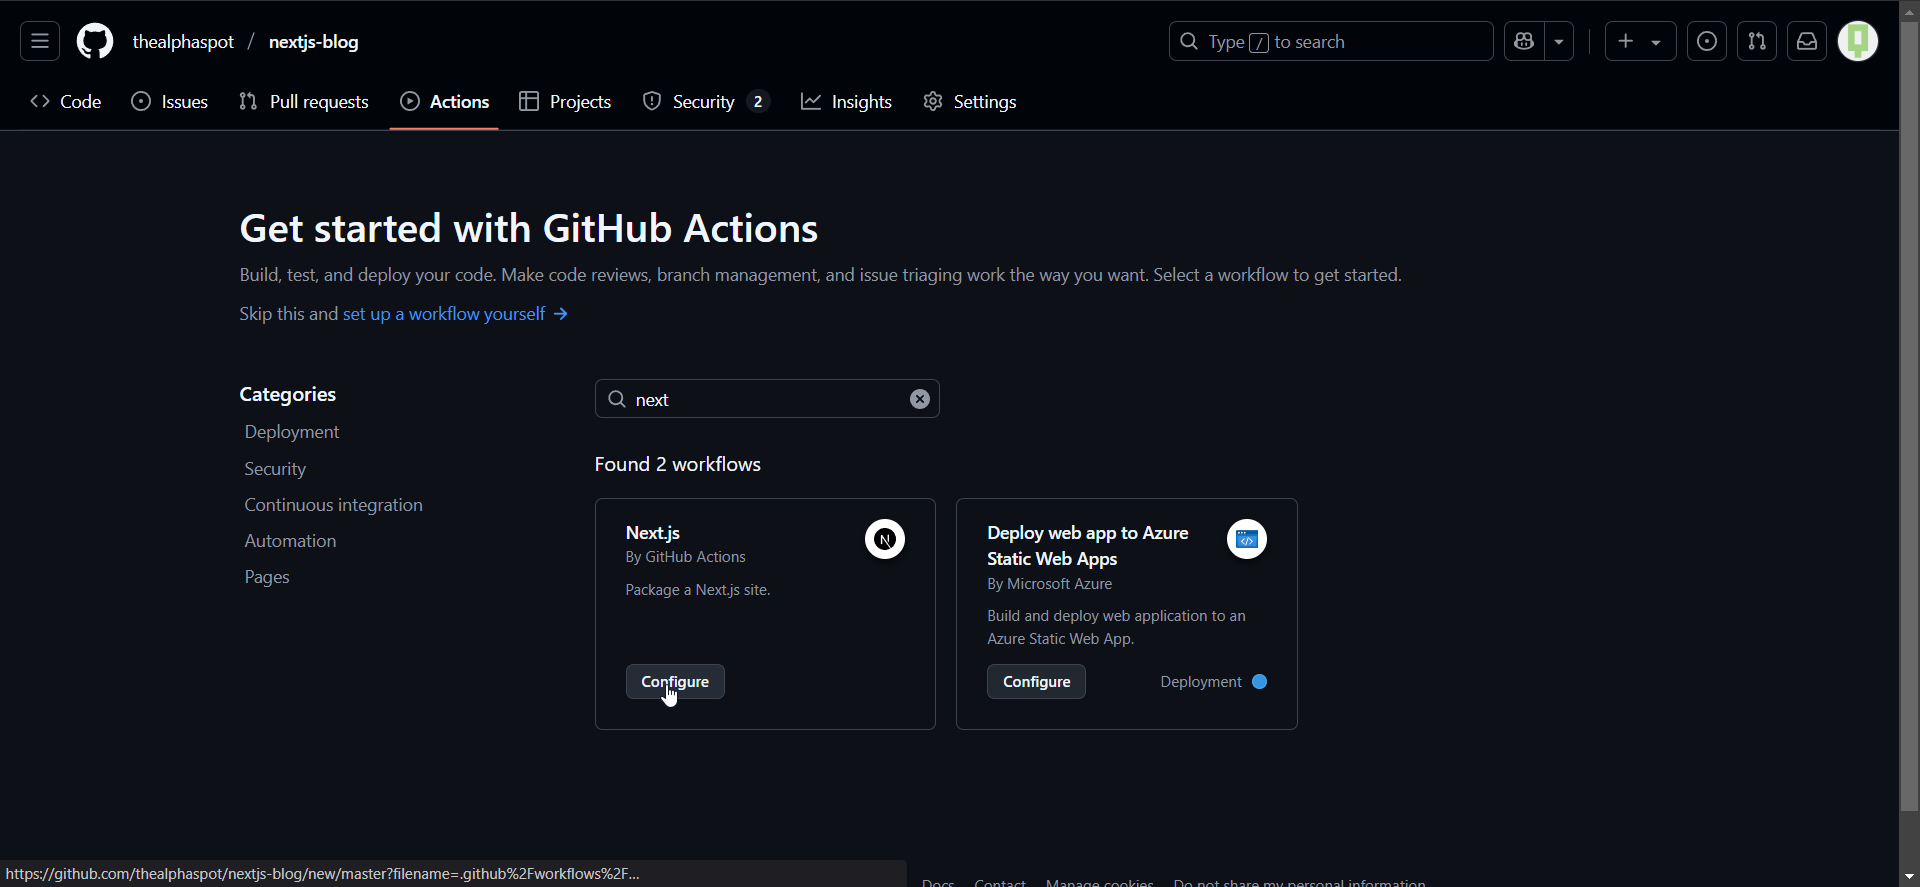Click scrollbar down arrow

tap(1909, 876)
